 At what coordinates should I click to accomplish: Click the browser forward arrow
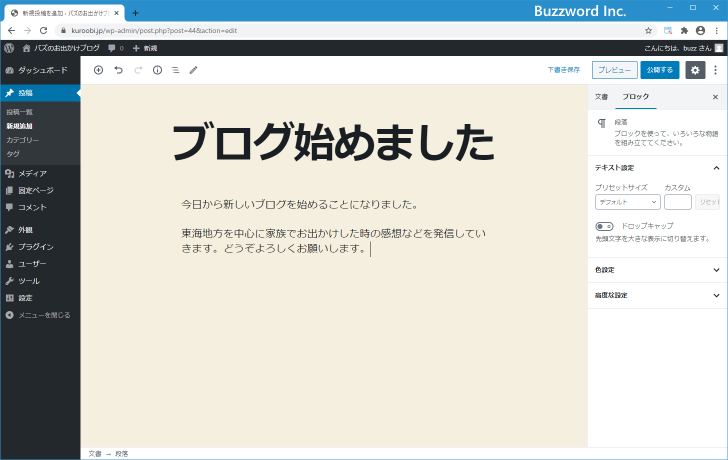point(27,31)
